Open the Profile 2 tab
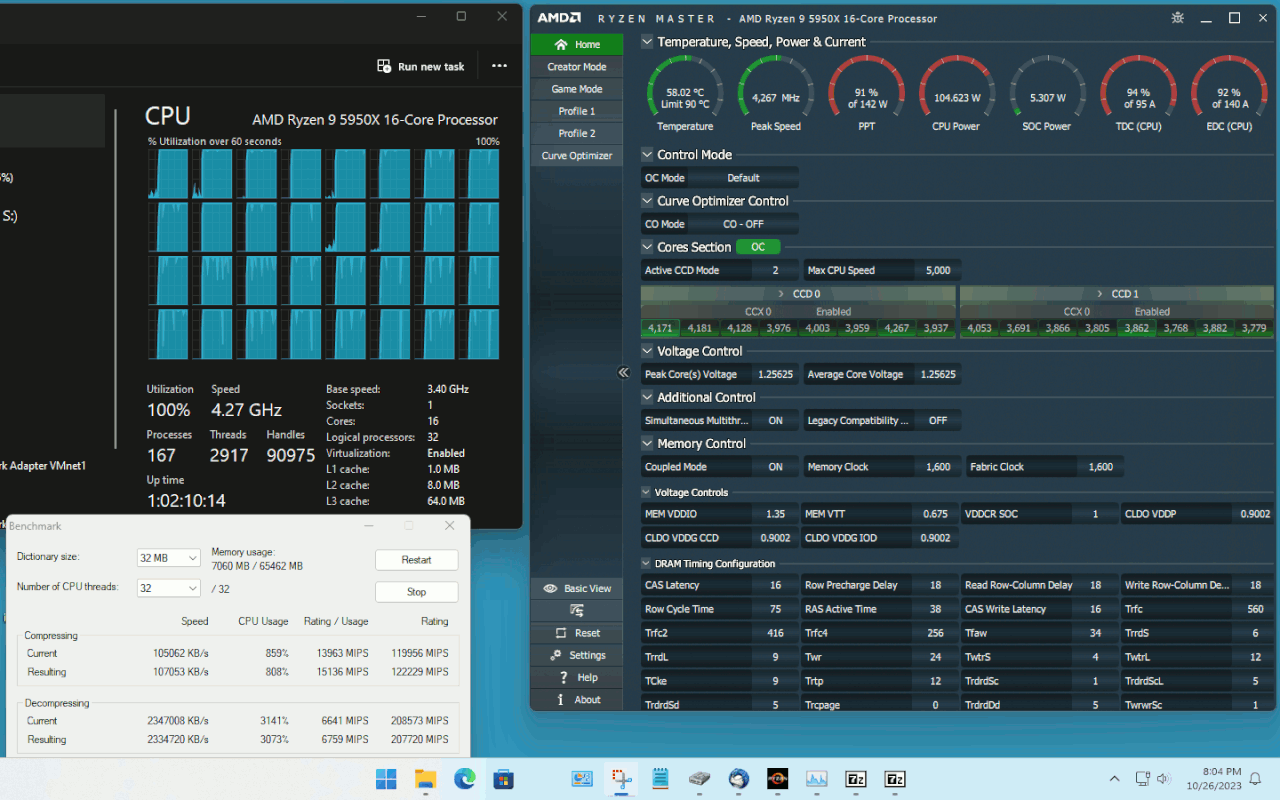Screen dimensions: 1280x800 point(577,133)
